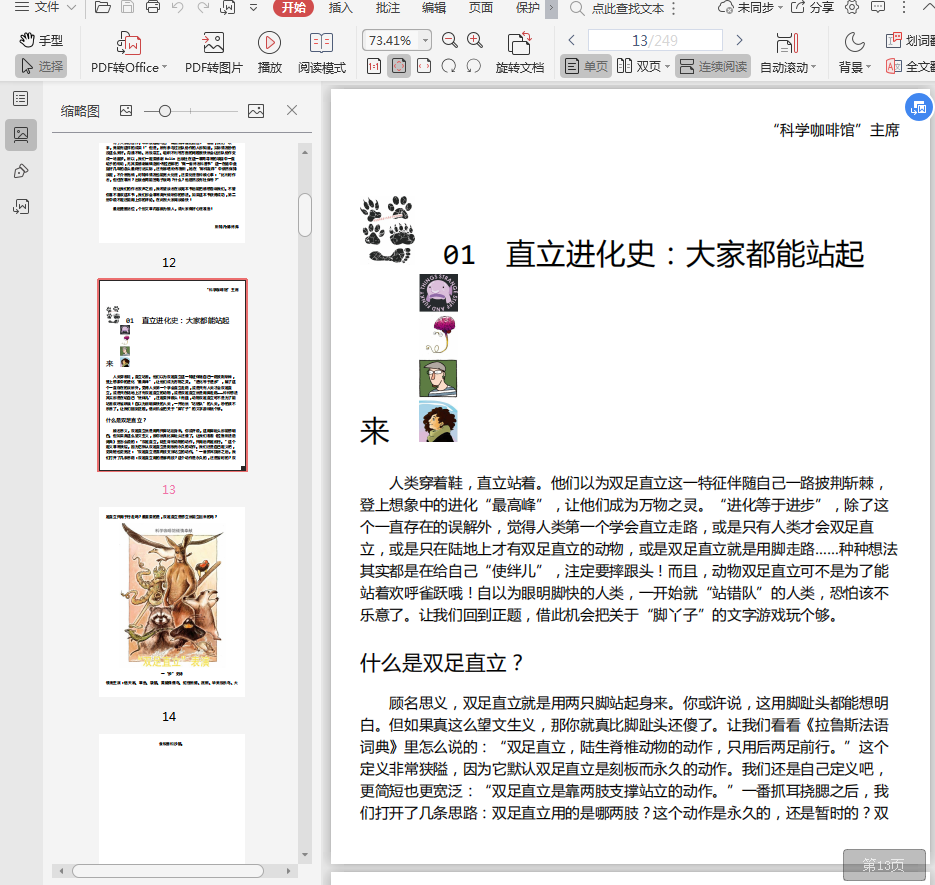Click the 旋转文档 rotate document icon

(519, 44)
